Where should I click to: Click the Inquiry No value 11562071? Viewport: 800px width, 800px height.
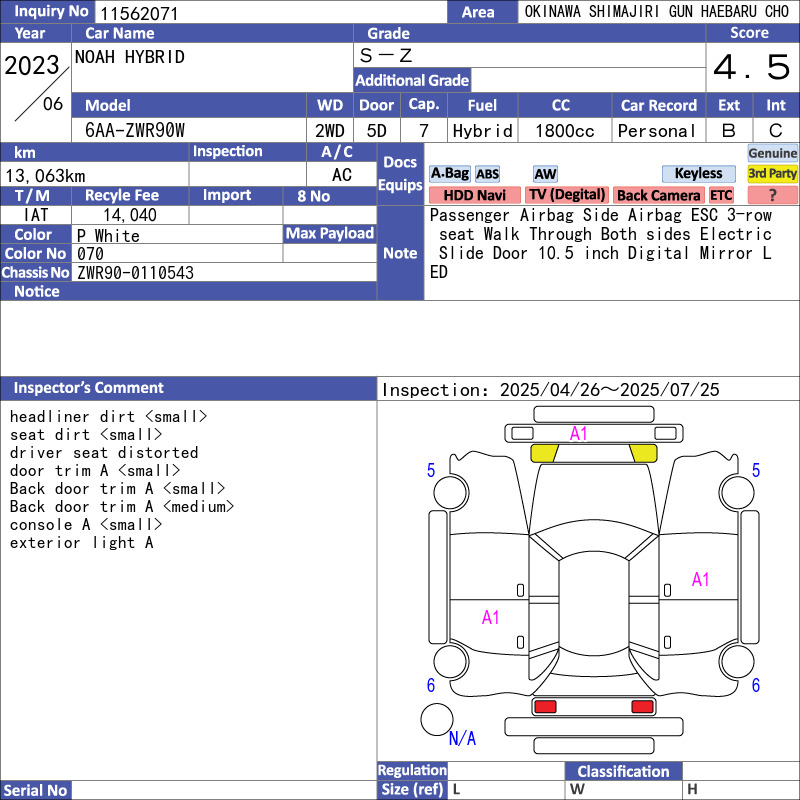[x=137, y=13]
